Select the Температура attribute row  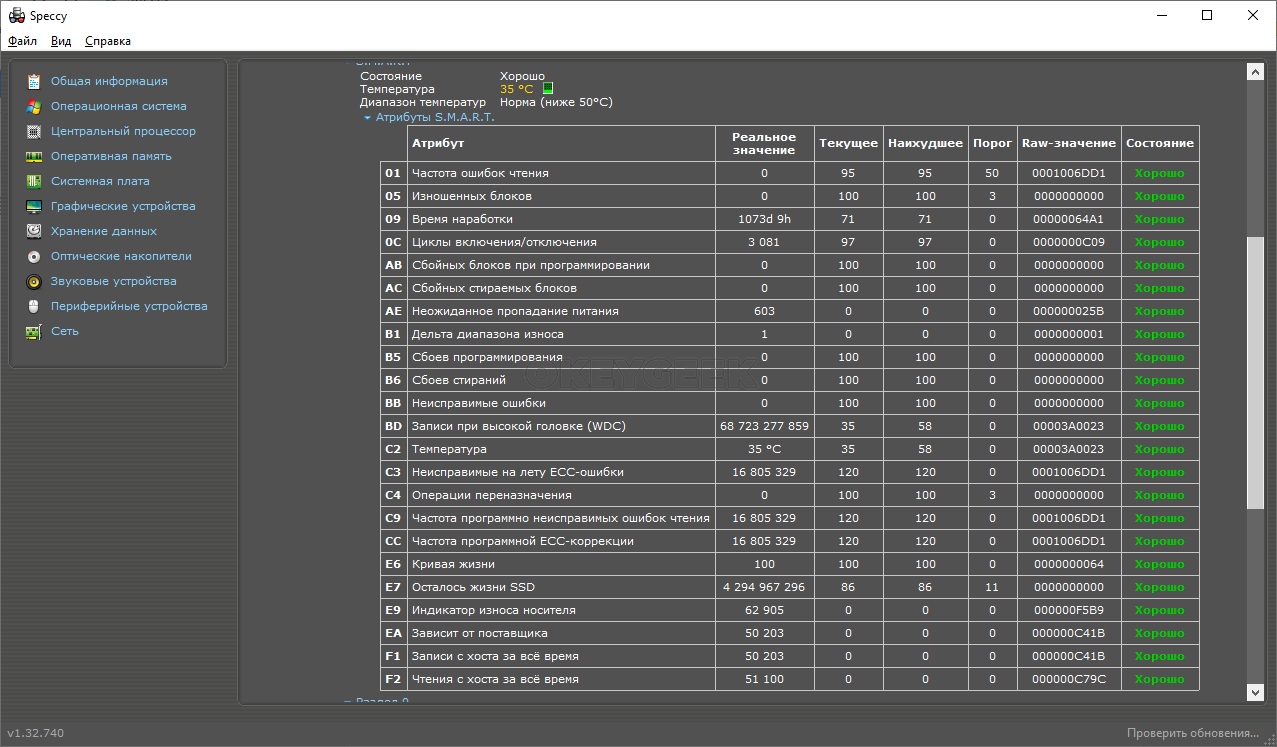coord(560,449)
